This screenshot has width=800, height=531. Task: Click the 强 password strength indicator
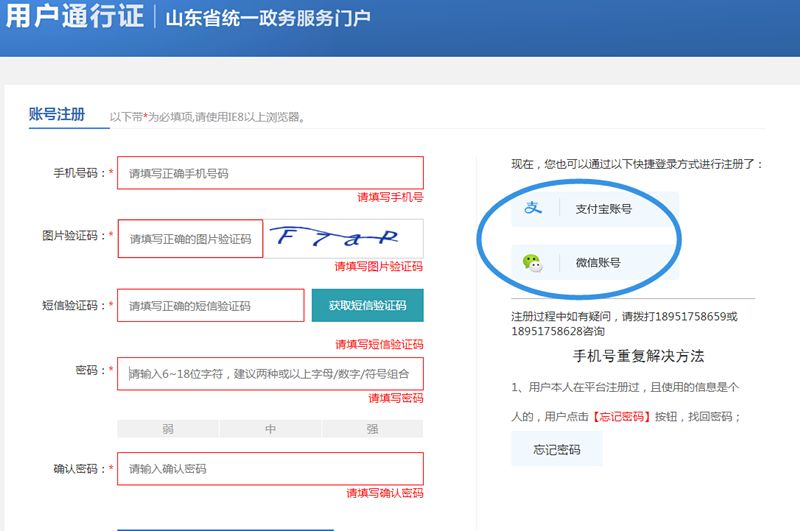pyautogui.click(x=372, y=429)
